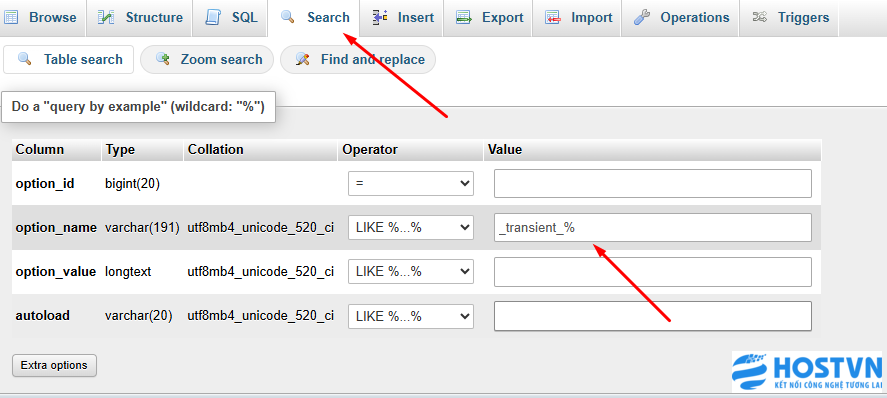Expand the option_value operator dropdown

click(x=411, y=271)
